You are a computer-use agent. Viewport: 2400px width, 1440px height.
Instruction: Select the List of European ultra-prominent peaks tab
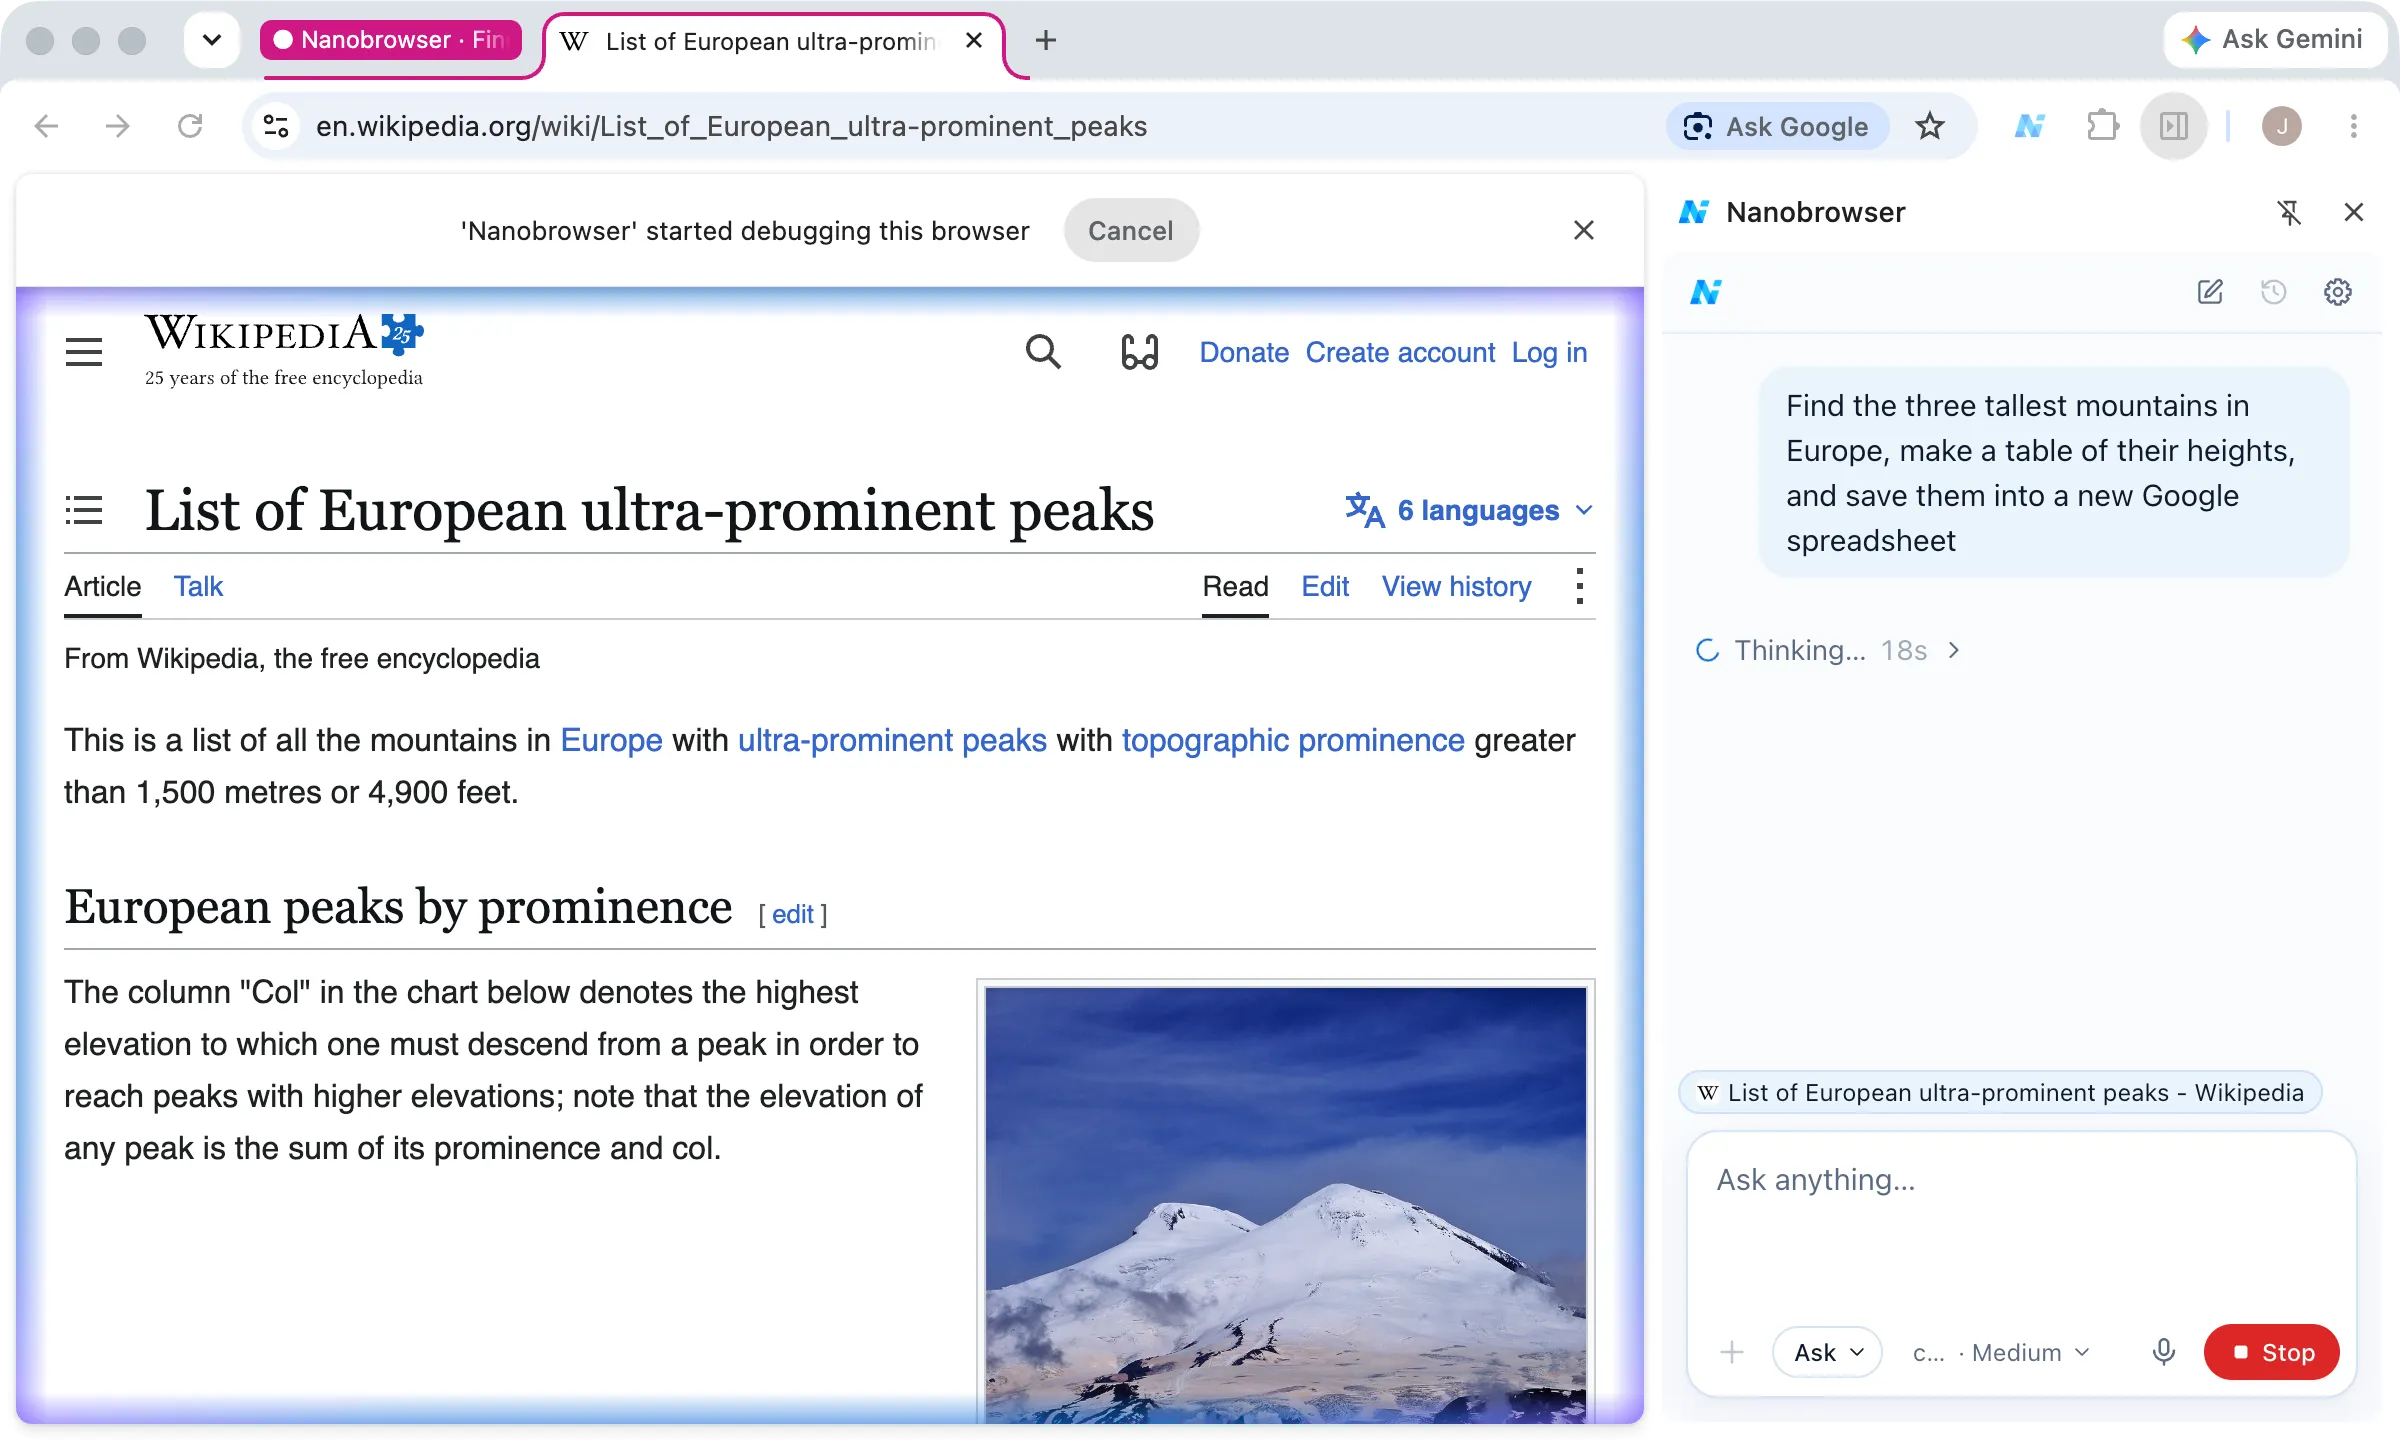tap(770, 41)
